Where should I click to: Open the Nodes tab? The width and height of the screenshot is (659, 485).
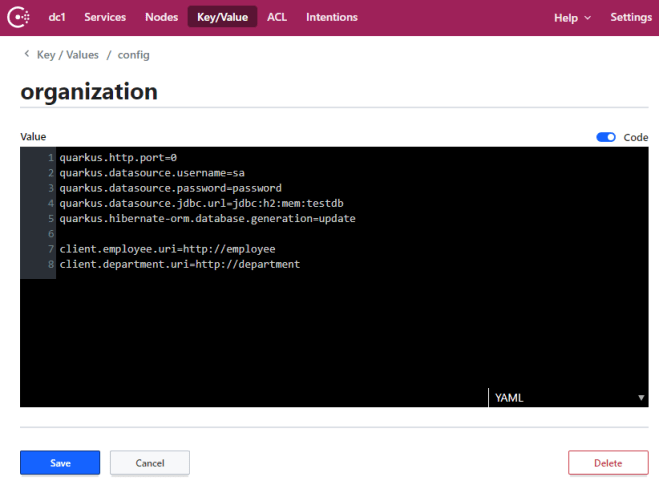pyautogui.click(x=161, y=18)
